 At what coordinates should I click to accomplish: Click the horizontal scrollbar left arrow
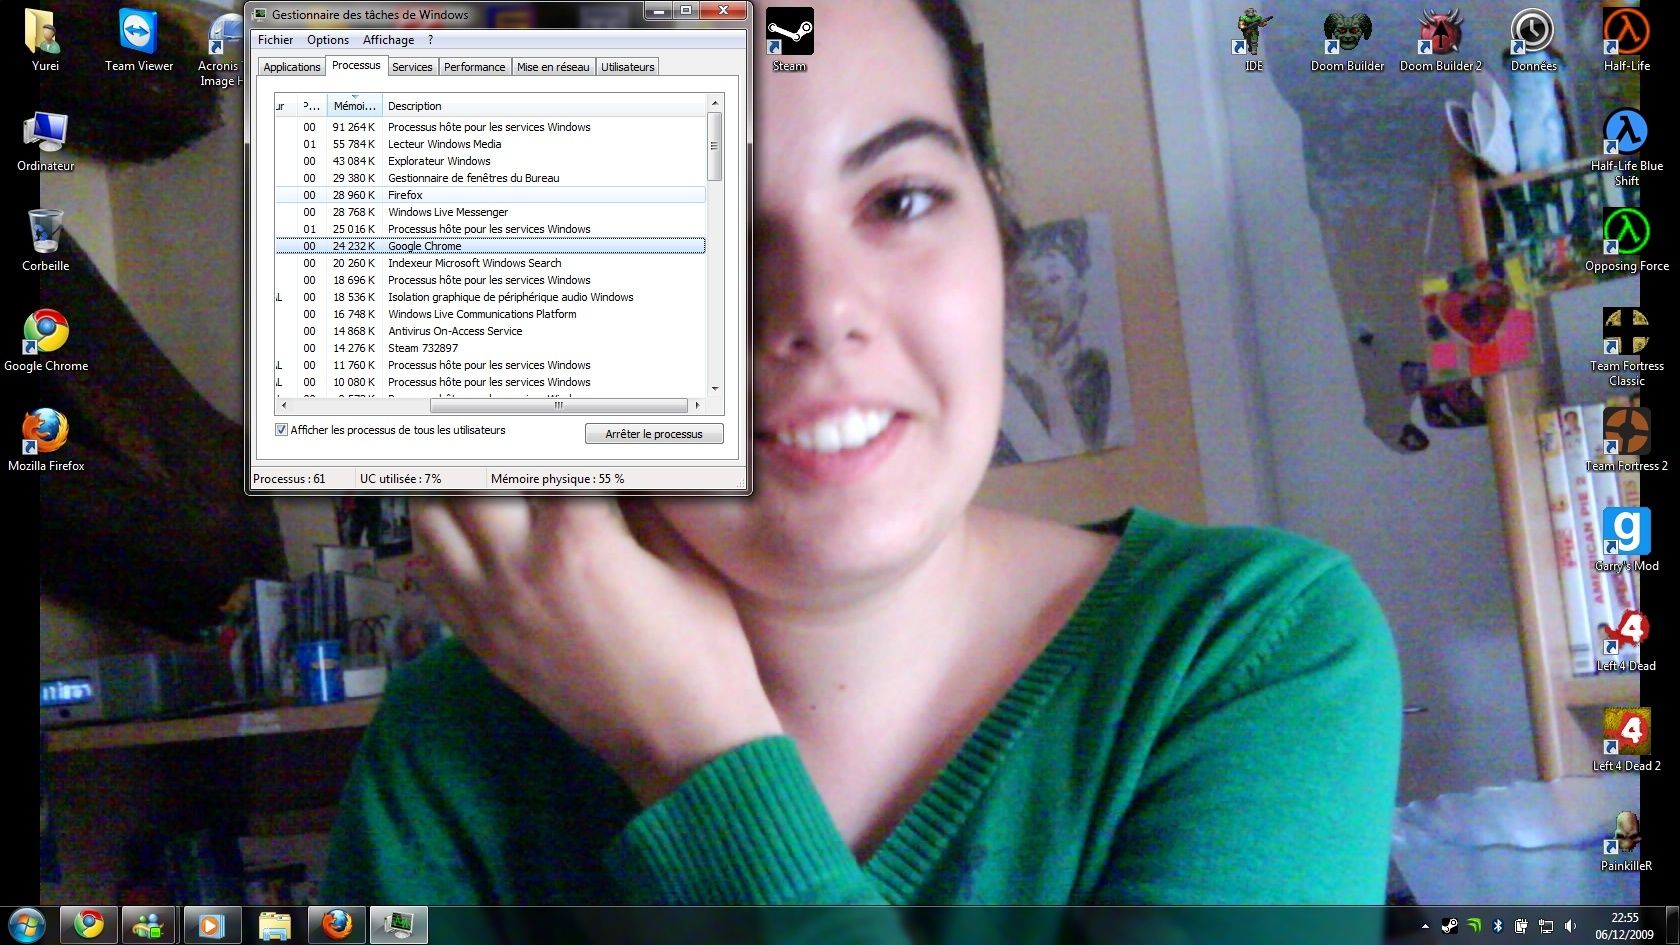(284, 406)
